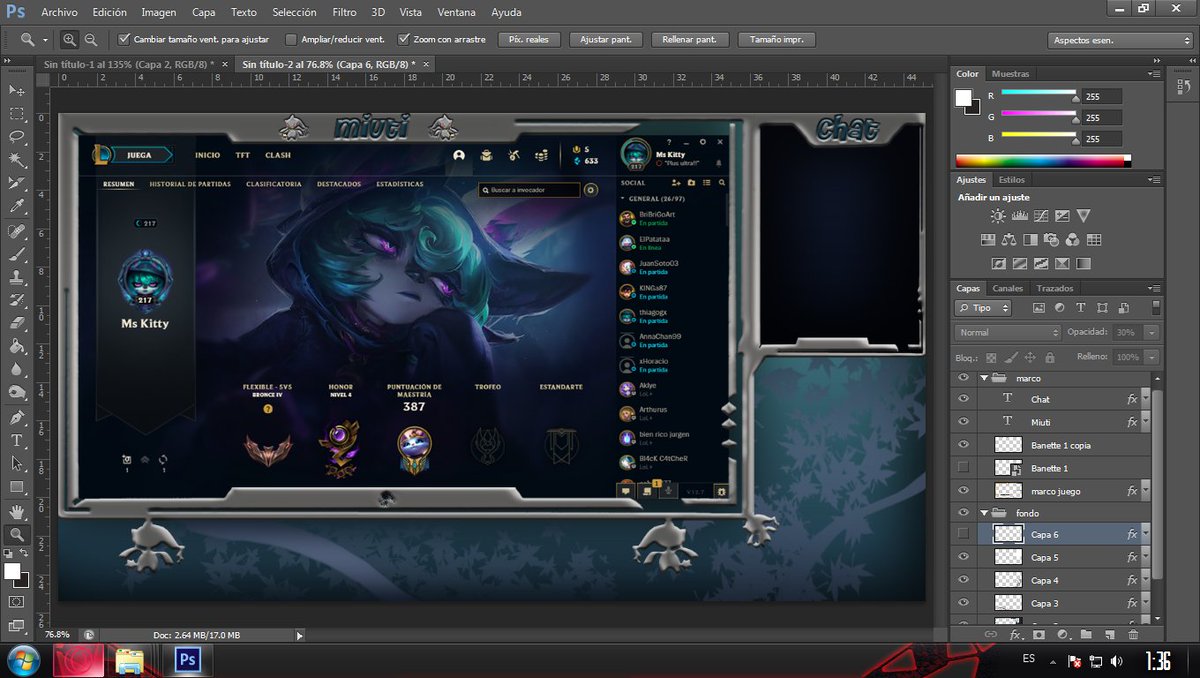The image size is (1200, 678).
Task: Switch to the Canales tab
Action: pos(1008,288)
